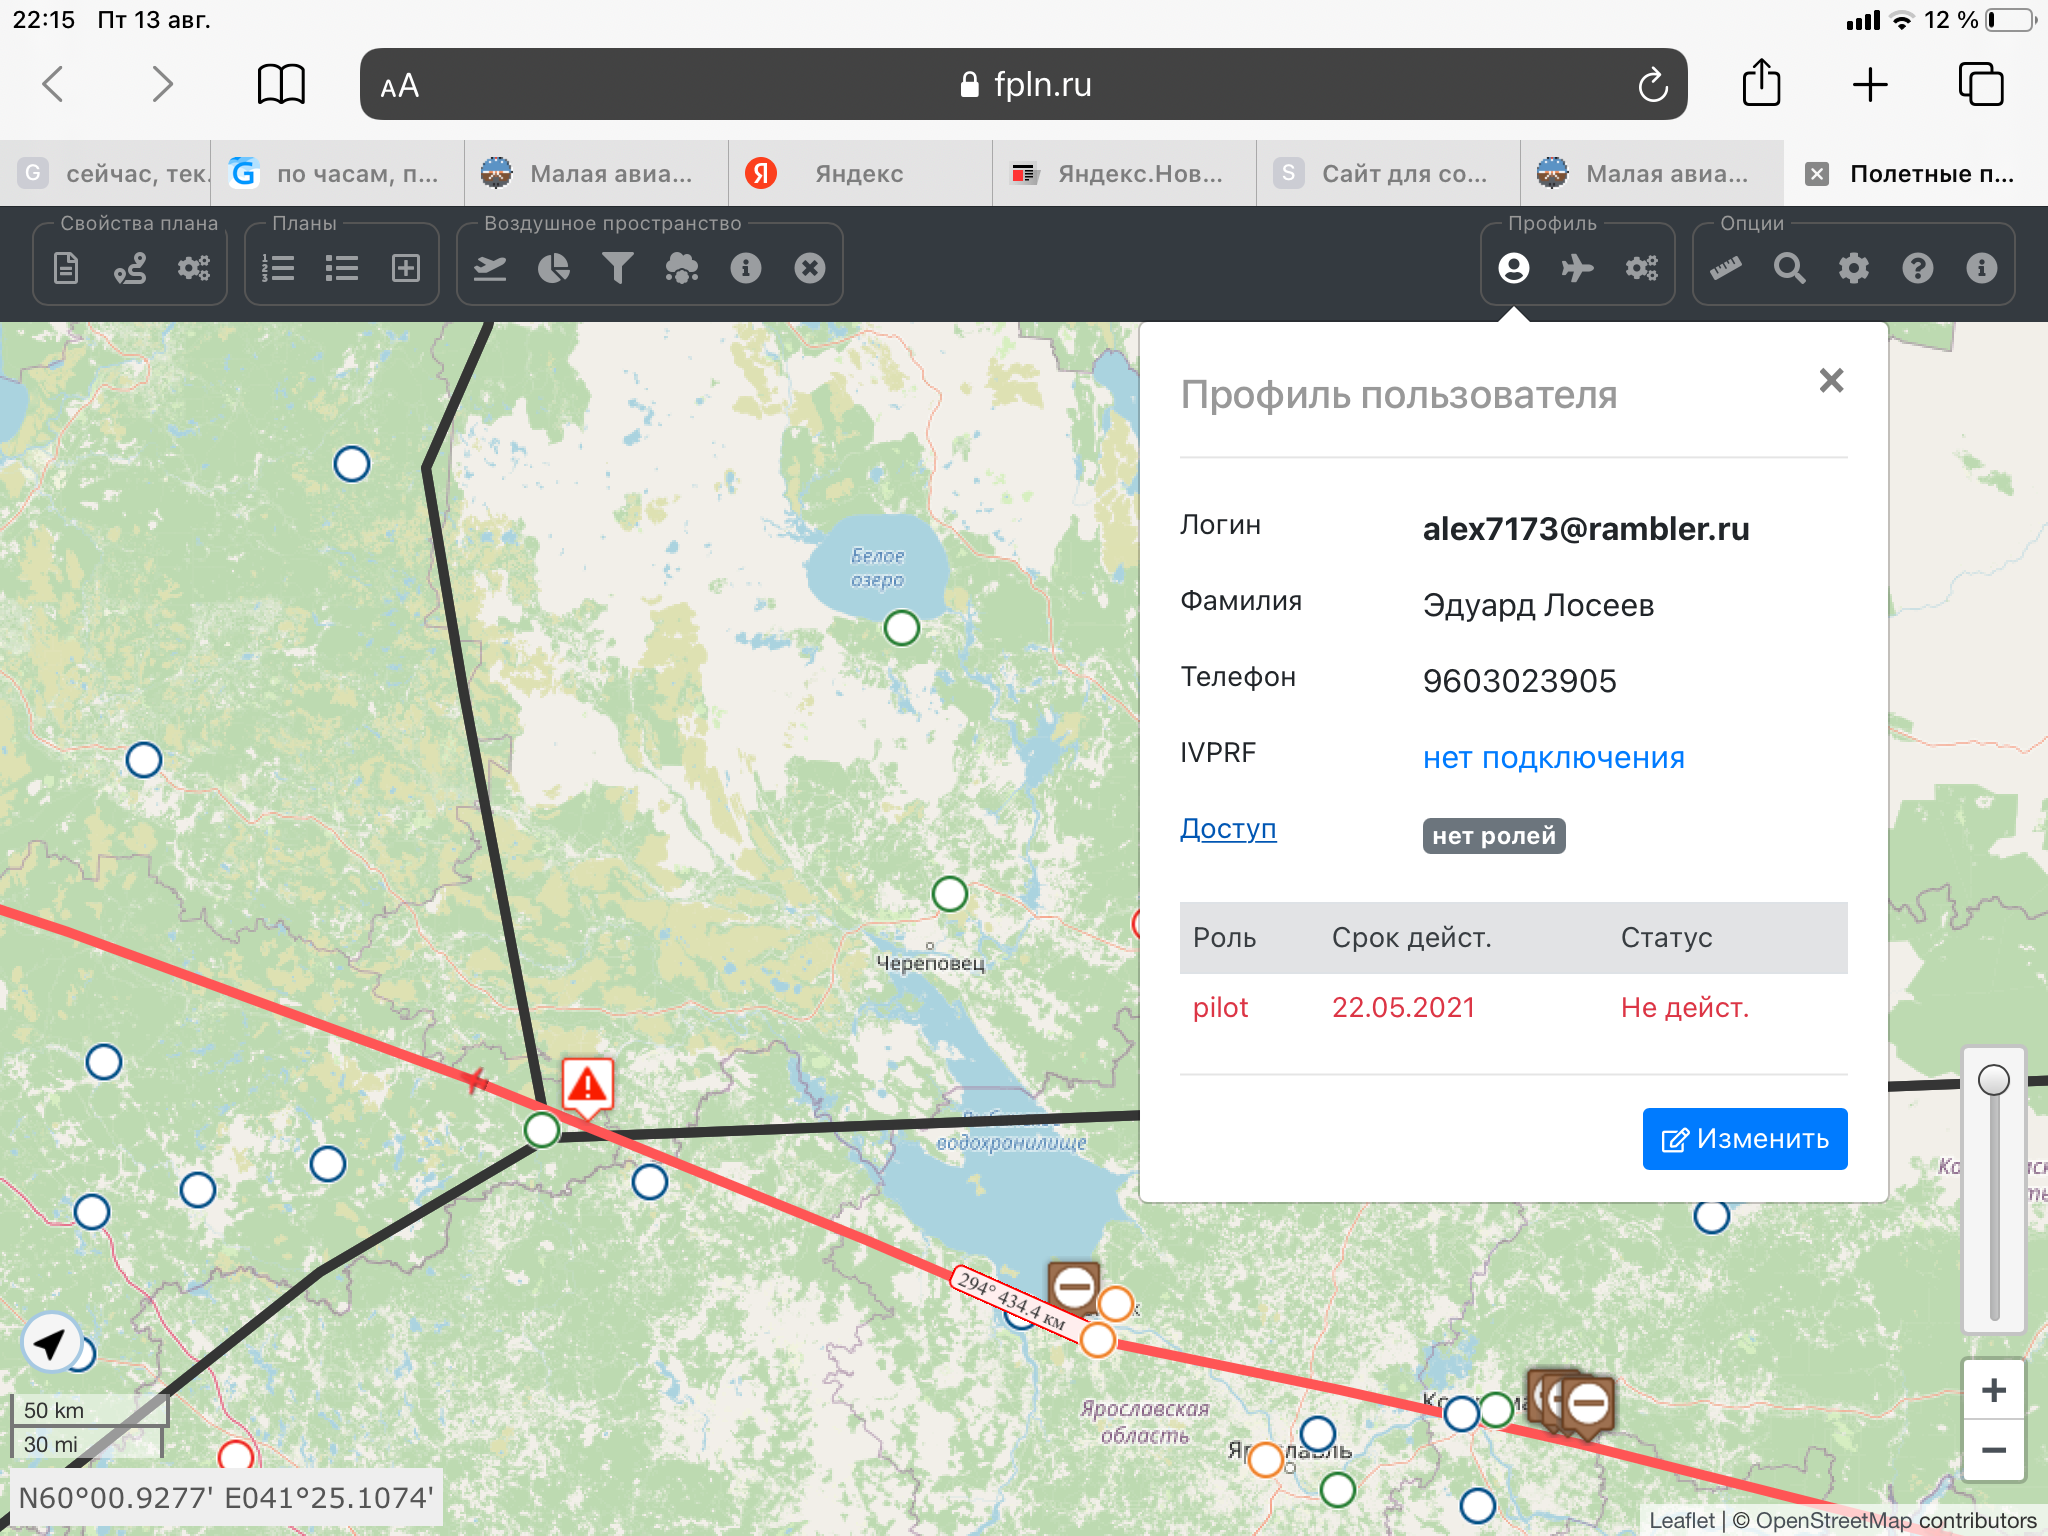
Task: Open the Доступ access link
Action: click(x=1228, y=829)
